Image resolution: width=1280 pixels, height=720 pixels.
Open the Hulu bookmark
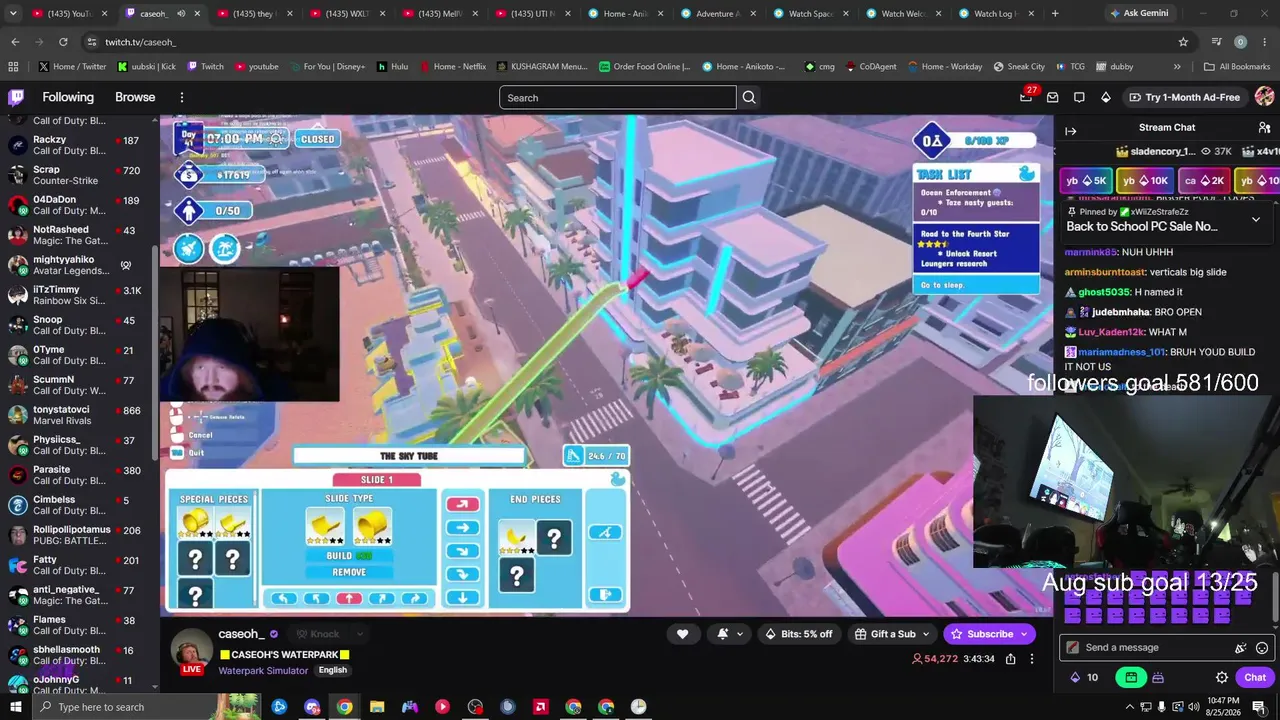[x=393, y=67]
